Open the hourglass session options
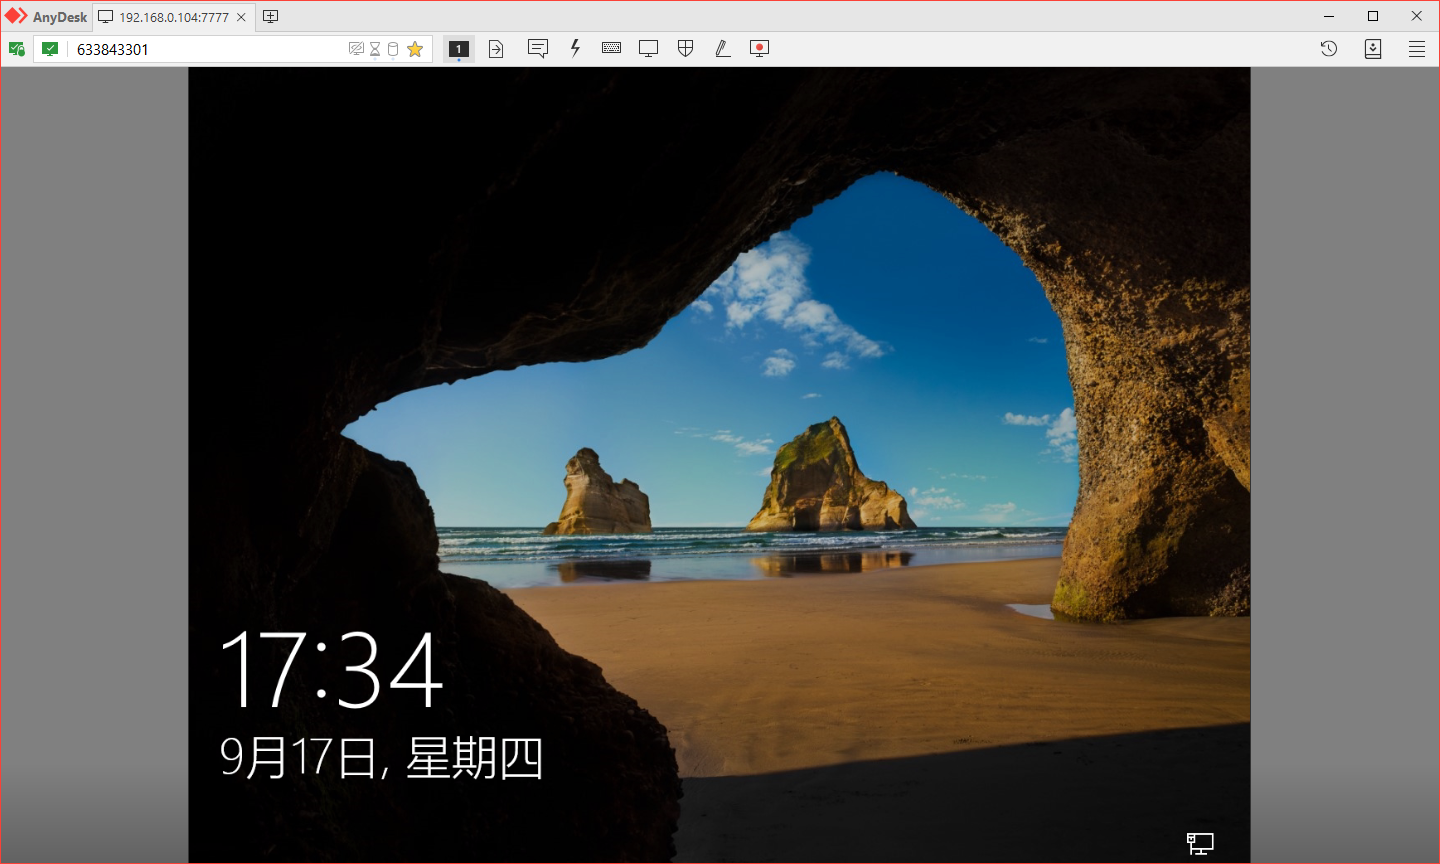 tap(372, 48)
